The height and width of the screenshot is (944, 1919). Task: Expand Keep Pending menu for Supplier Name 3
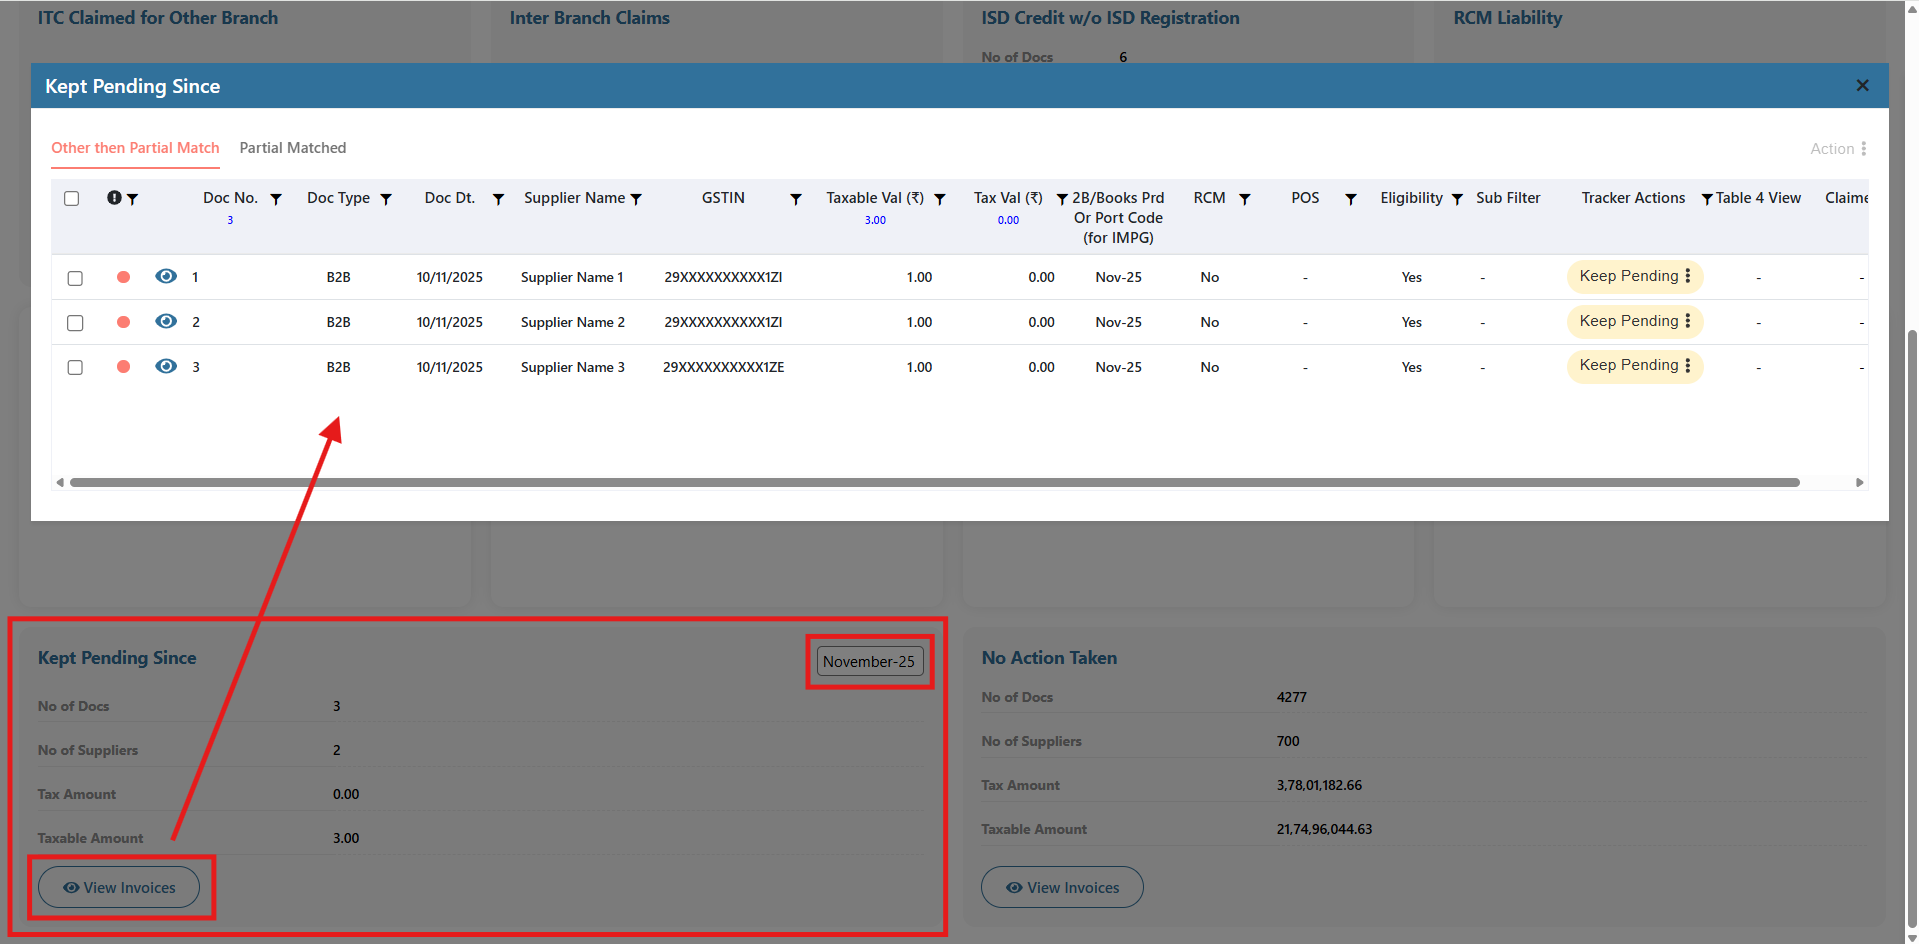click(x=1687, y=366)
